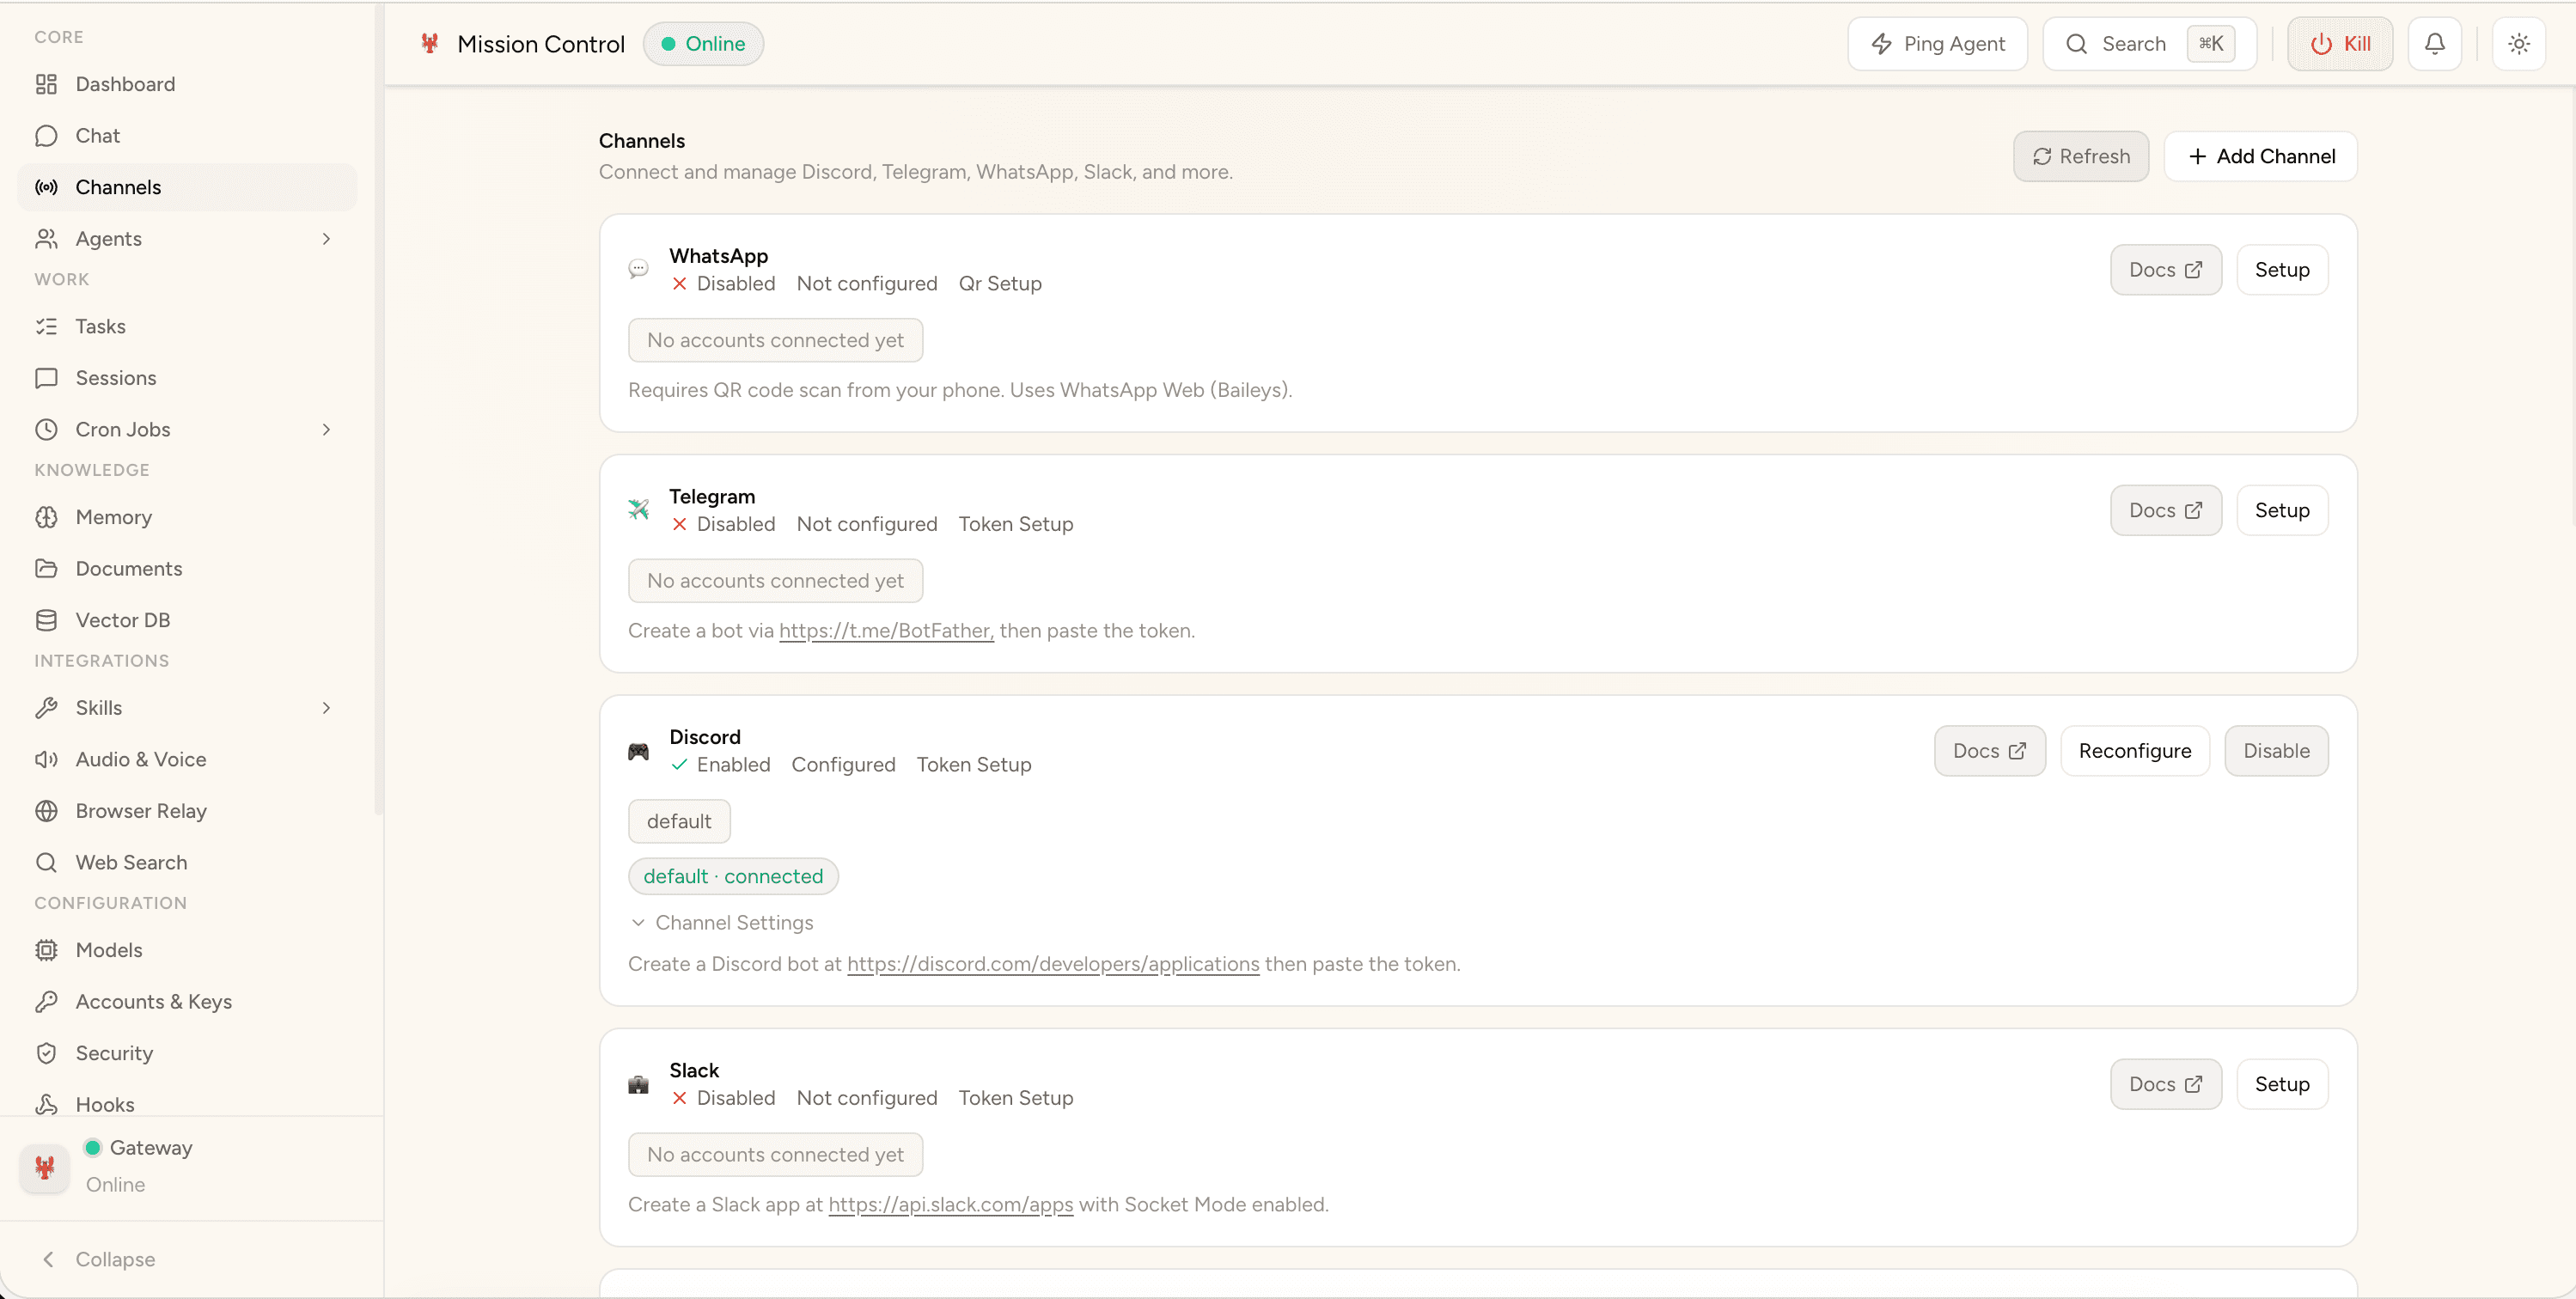Toggle the theme with the sun icon
This screenshot has height=1299, width=2576.
tap(2519, 43)
